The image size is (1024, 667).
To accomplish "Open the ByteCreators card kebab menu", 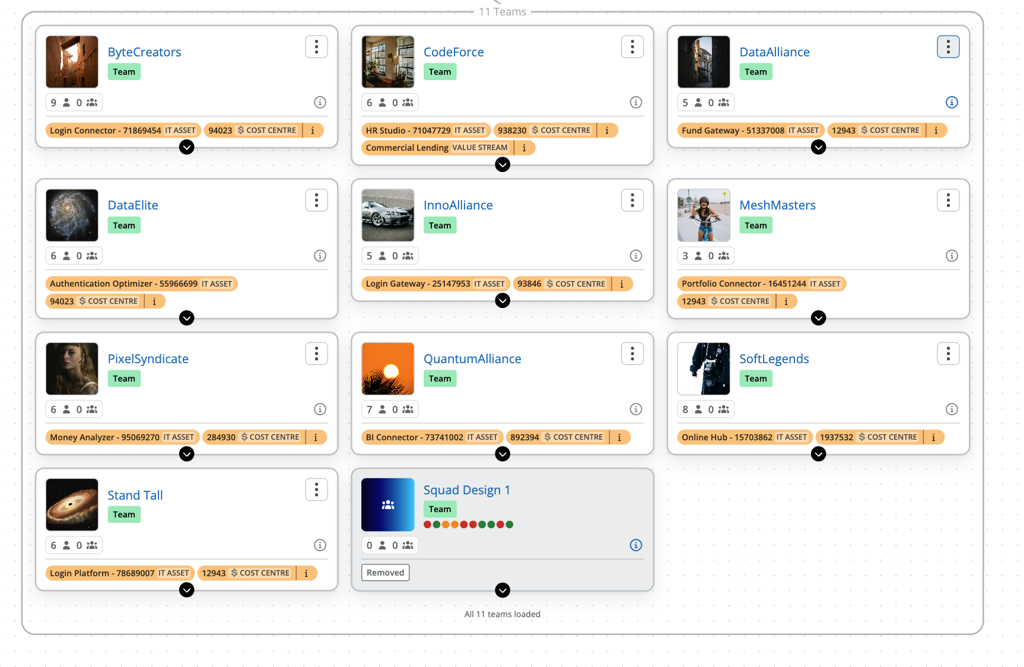I will coord(316,46).
